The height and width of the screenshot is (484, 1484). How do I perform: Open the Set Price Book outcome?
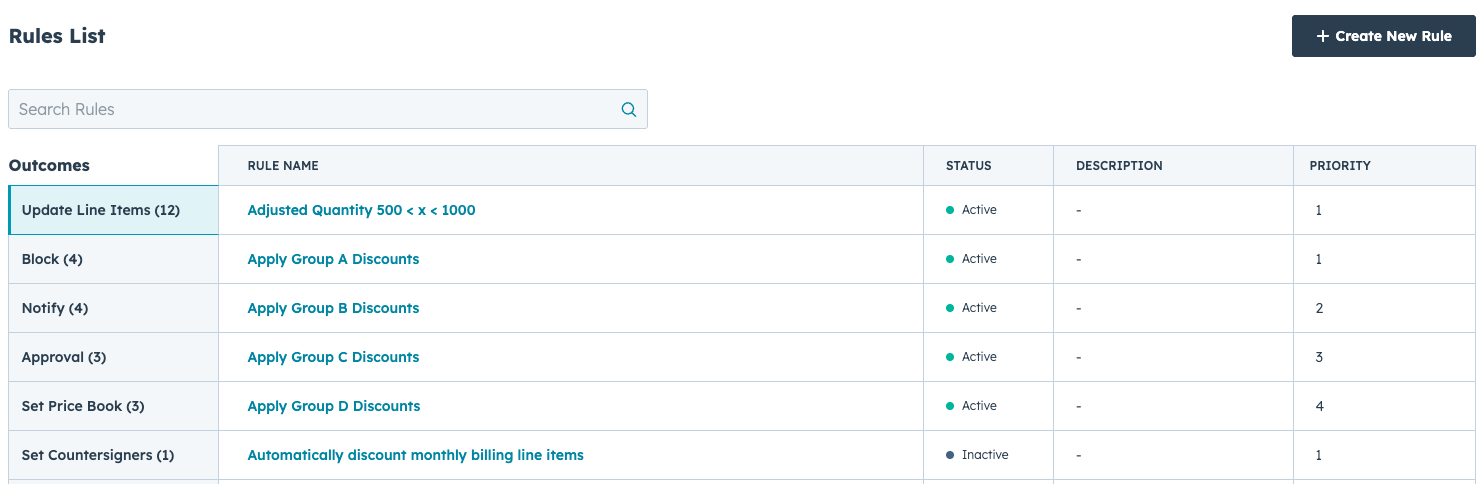pos(83,406)
